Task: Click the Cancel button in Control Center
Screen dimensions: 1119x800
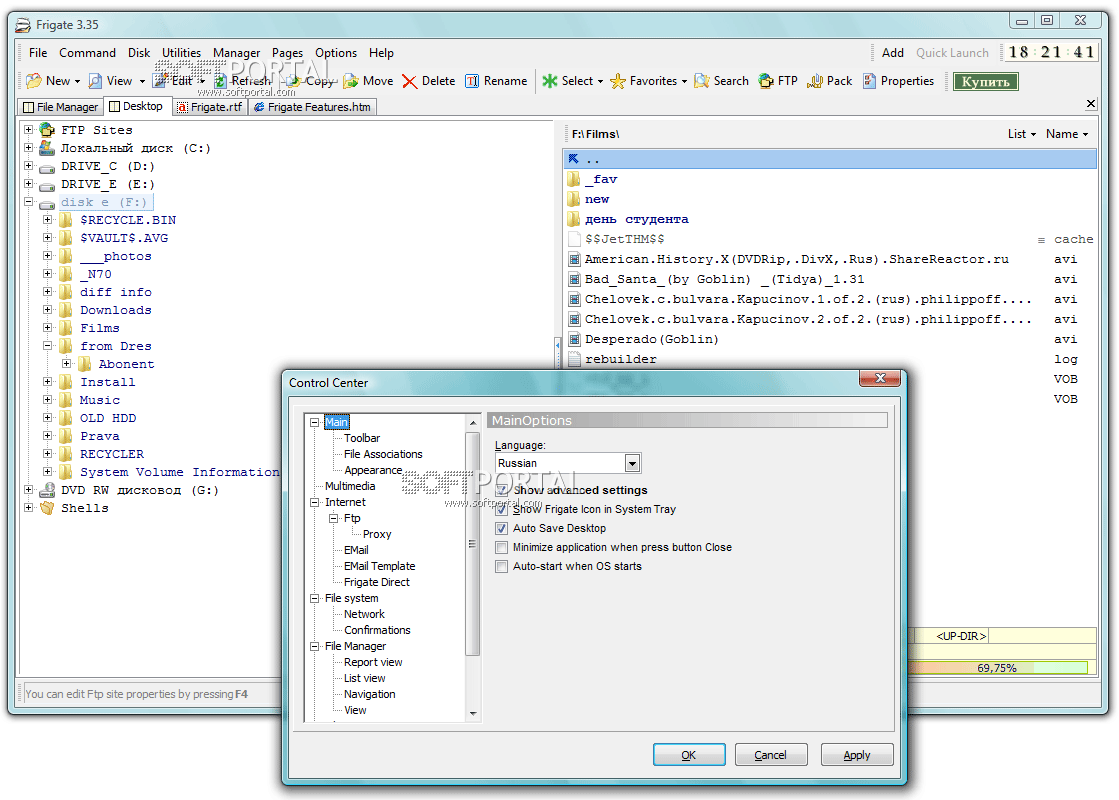Action: tap(771, 755)
